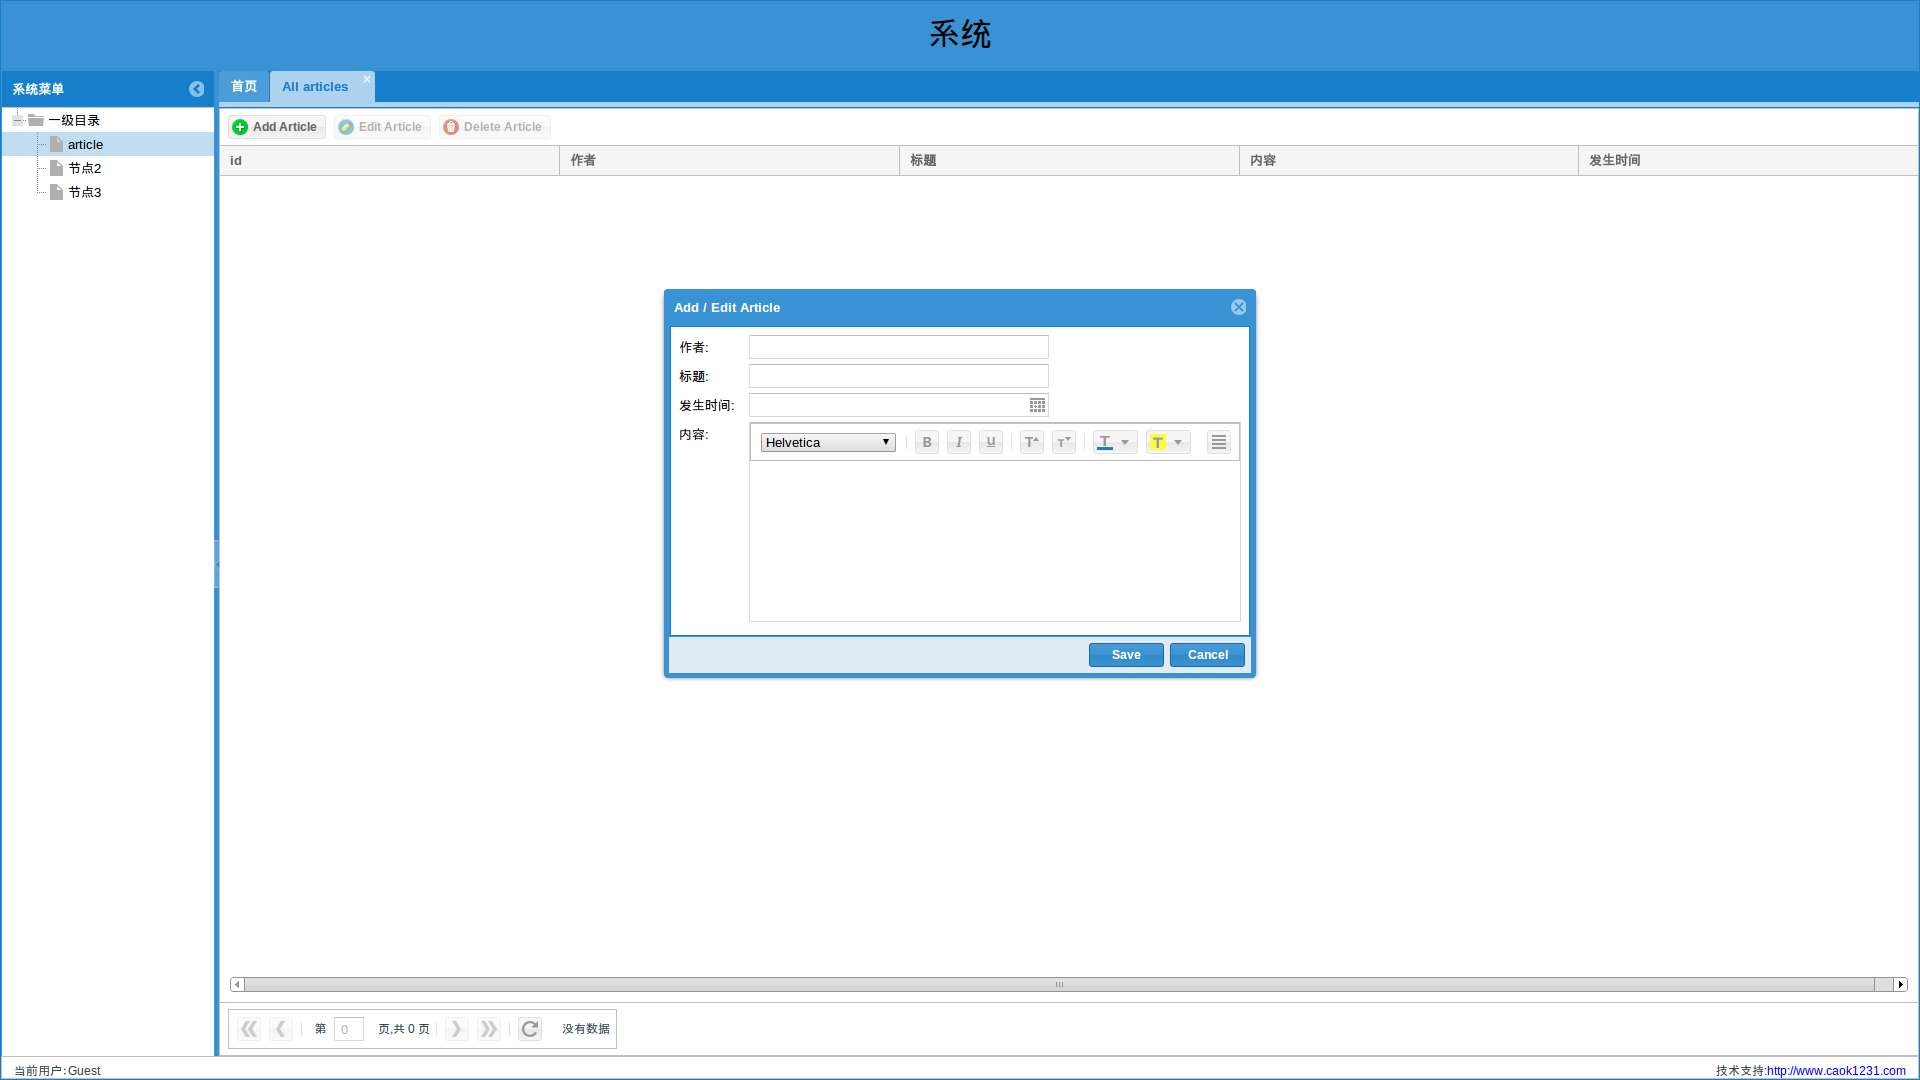The image size is (1920, 1080).
Task: Collapse the 一级目录 tree folder
Action: coord(17,120)
